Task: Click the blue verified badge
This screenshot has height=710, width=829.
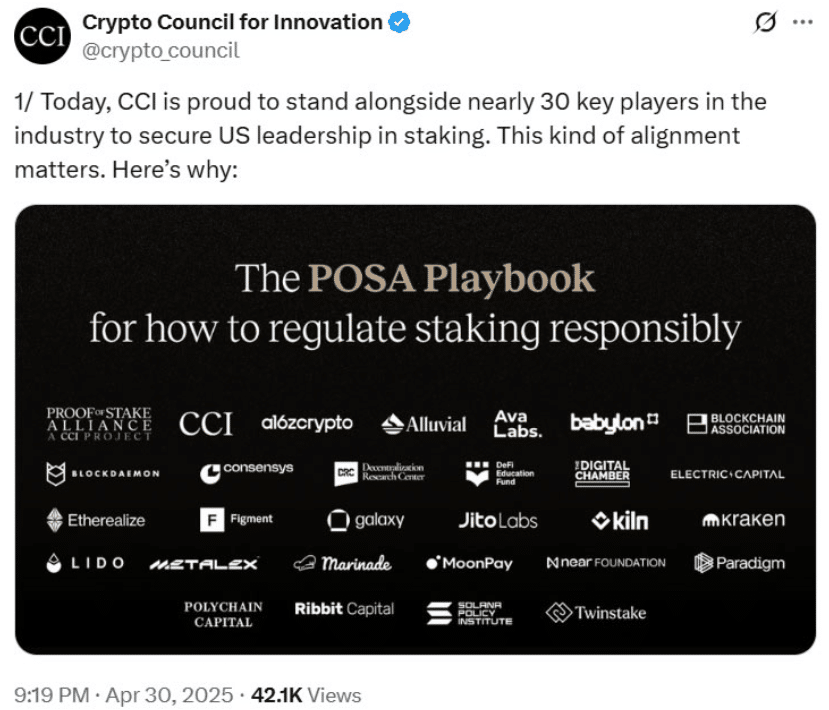Action: (x=399, y=22)
